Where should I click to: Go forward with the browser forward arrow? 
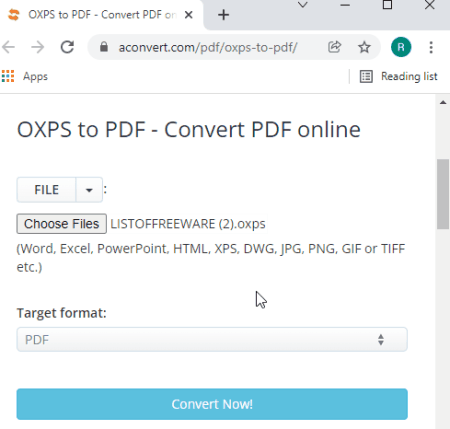pyautogui.click(x=38, y=47)
